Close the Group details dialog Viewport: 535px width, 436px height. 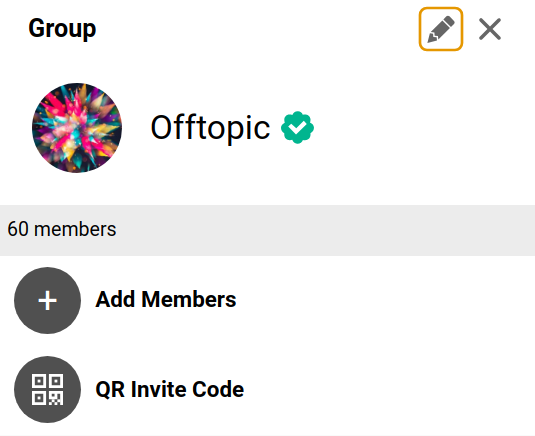coord(490,29)
